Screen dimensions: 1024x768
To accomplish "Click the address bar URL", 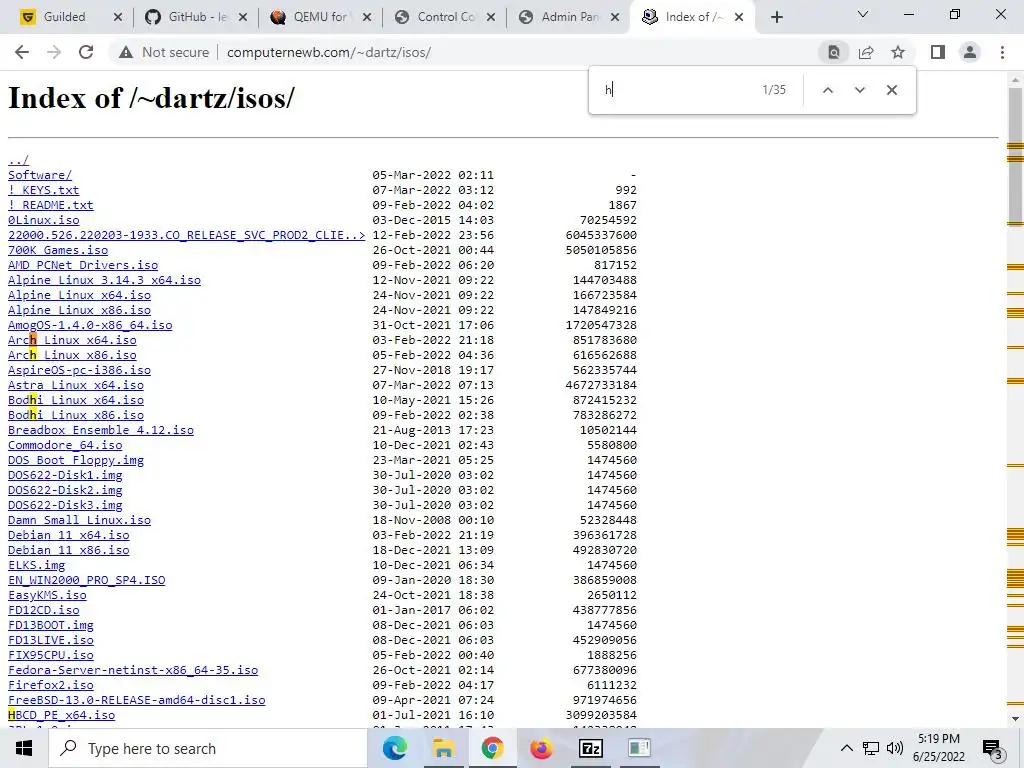I will [x=328, y=52].
